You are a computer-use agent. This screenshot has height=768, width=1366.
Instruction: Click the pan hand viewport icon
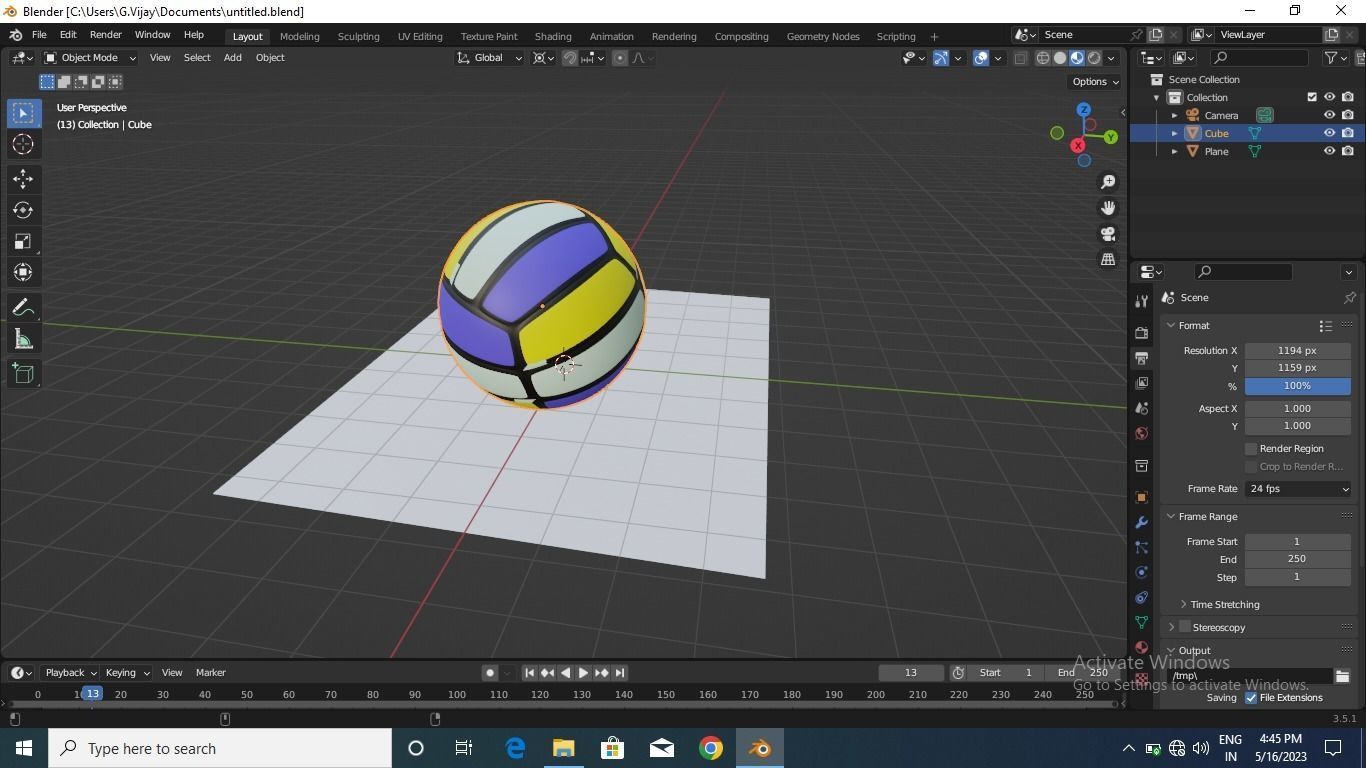pyautogui.click(x=1108, y=208)
